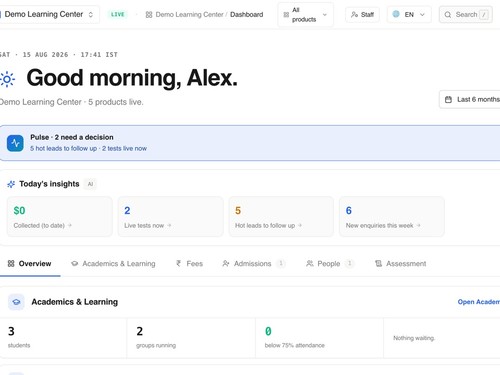Click the Staff button

click(x=362, y=15)
